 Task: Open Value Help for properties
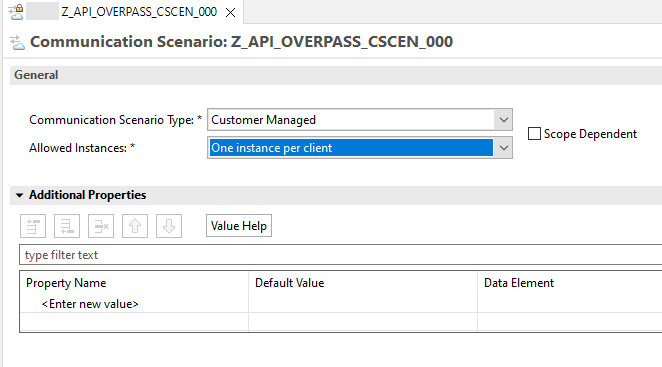click(239, 226)
